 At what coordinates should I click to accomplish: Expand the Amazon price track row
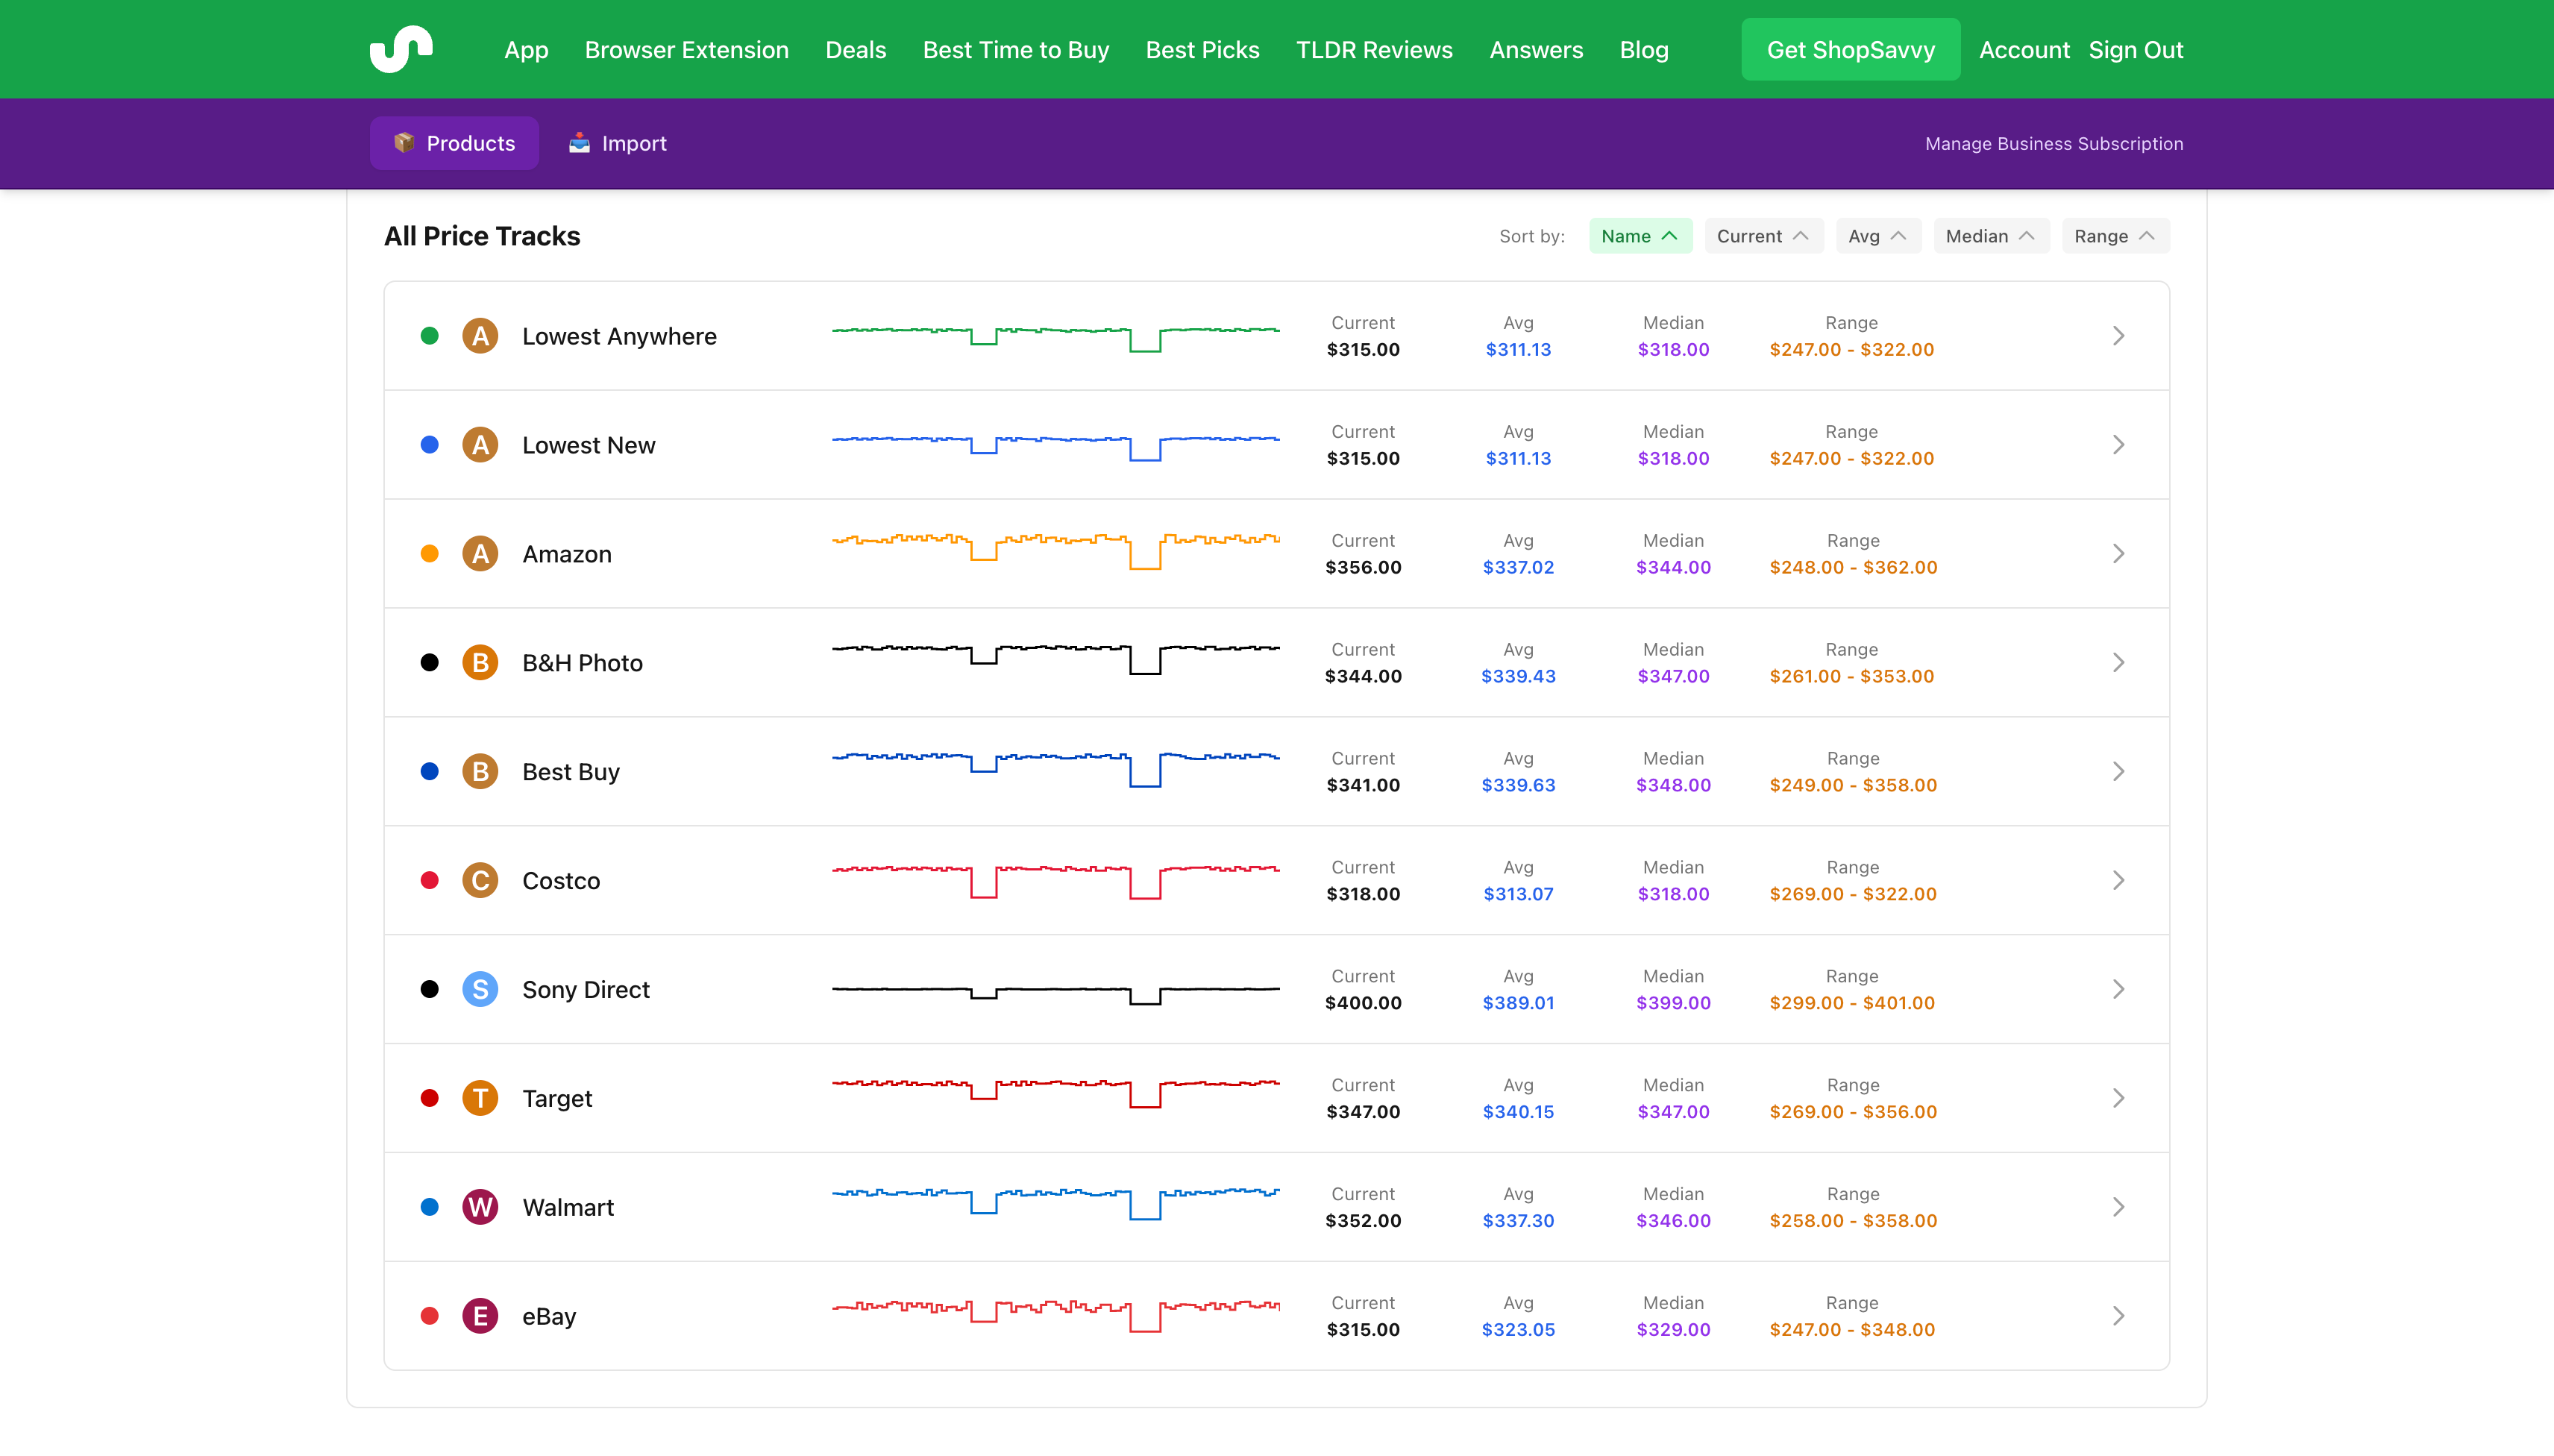[2119, 553]
